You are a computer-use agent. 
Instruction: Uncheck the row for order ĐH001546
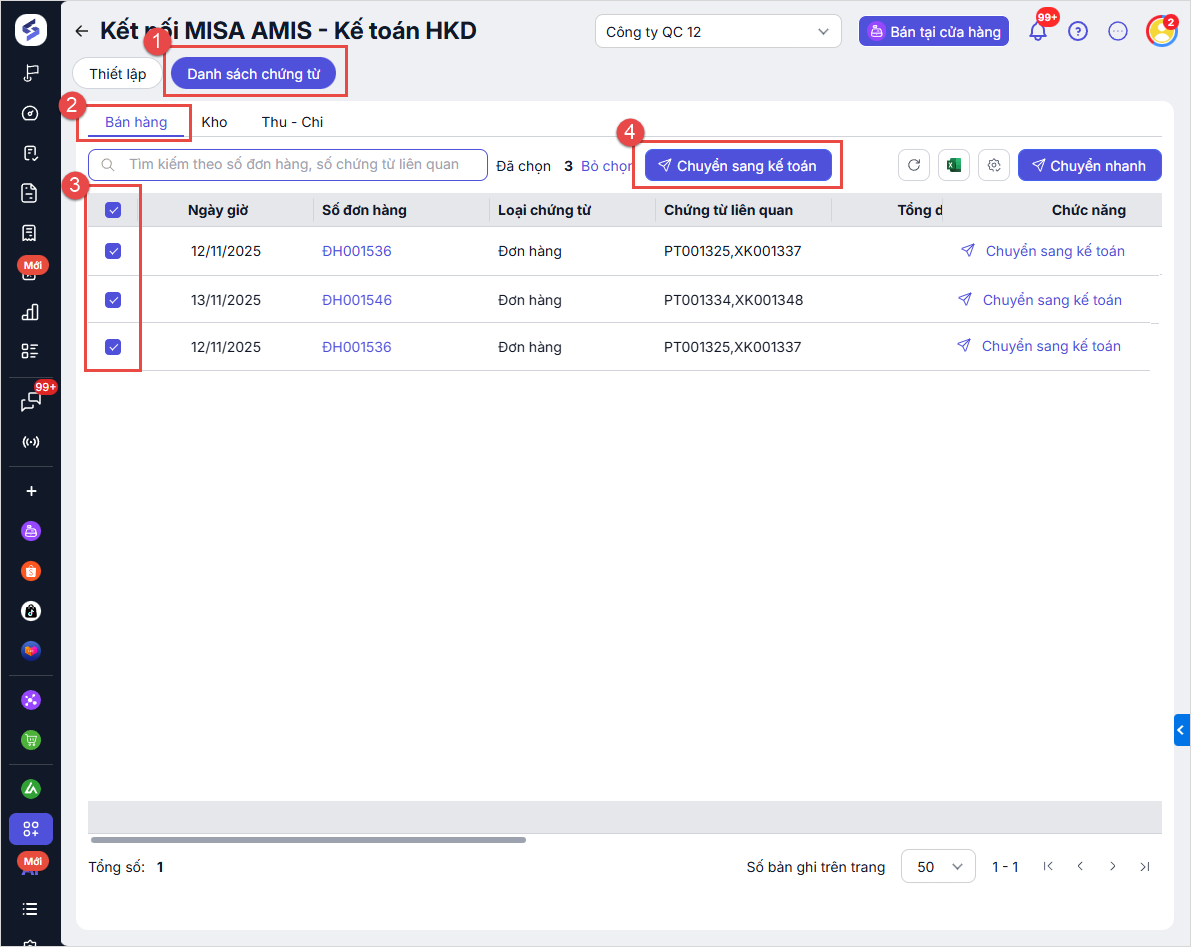point(113,300)
